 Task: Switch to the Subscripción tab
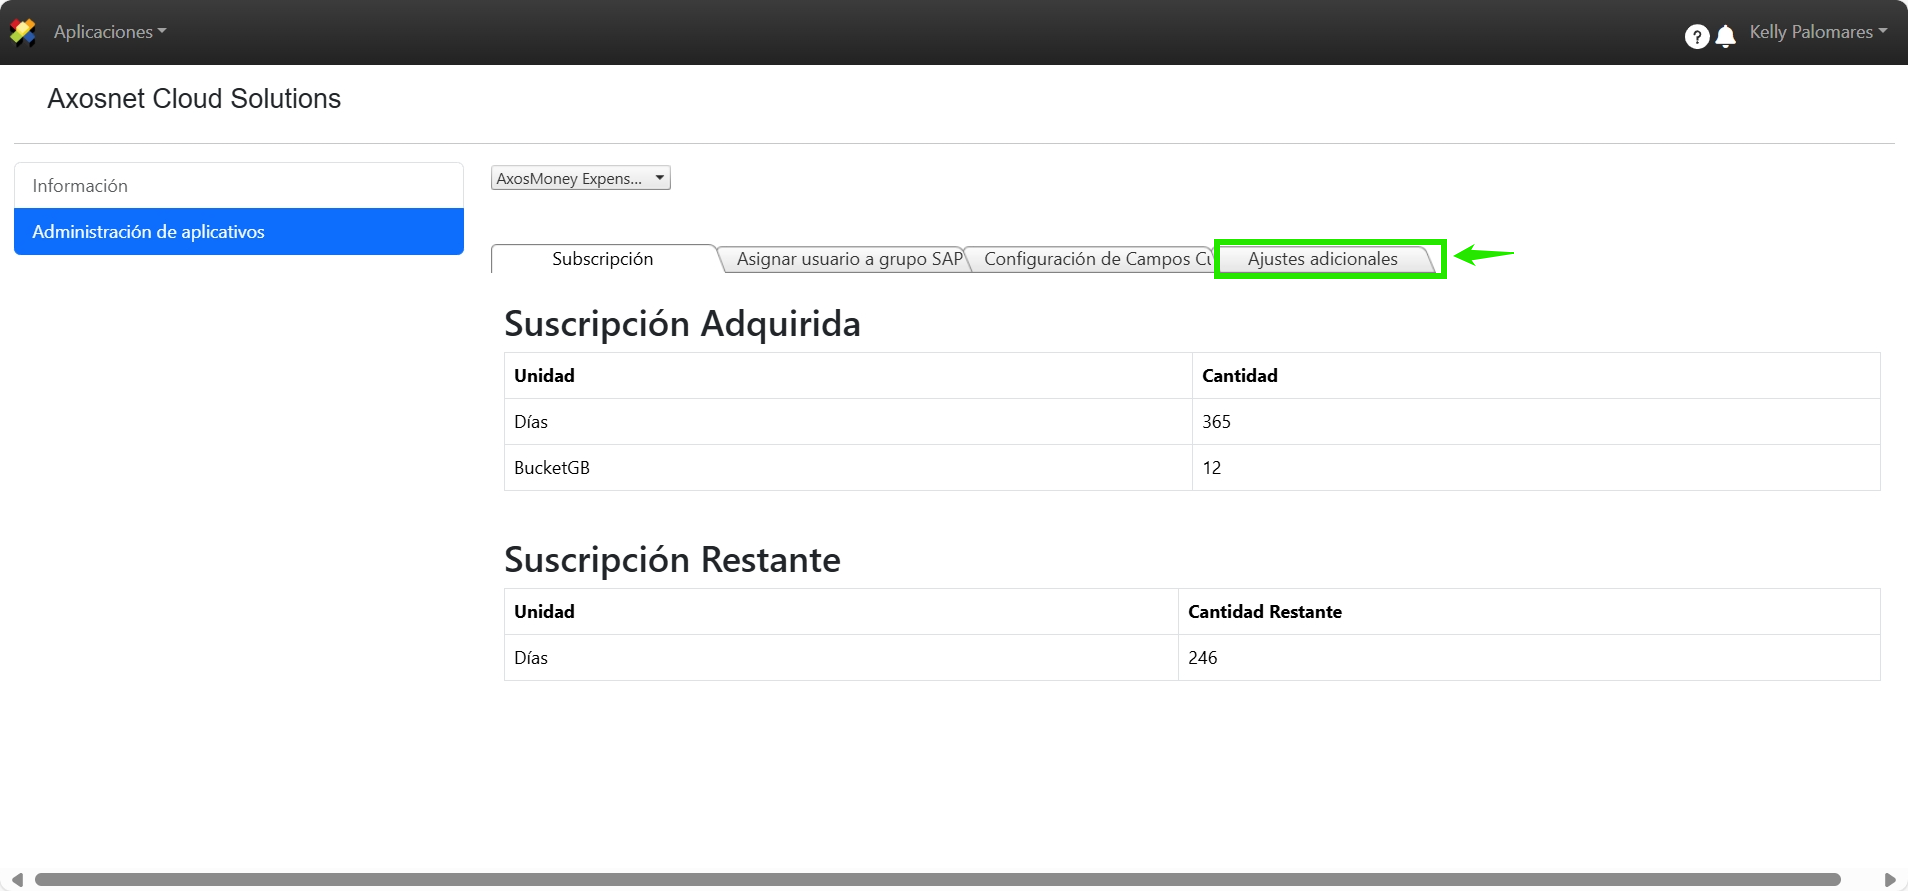603,259
